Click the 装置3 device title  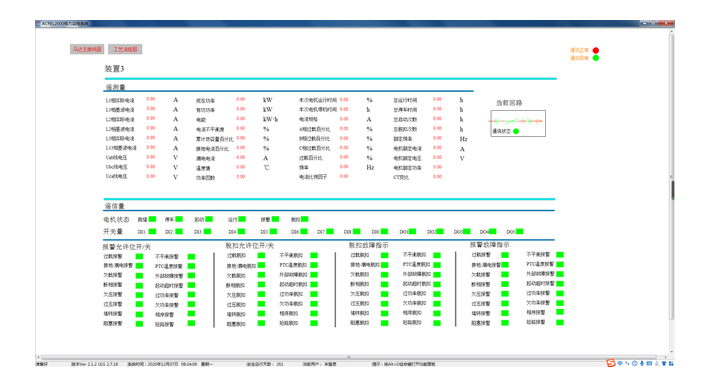(x=114, y=69)
